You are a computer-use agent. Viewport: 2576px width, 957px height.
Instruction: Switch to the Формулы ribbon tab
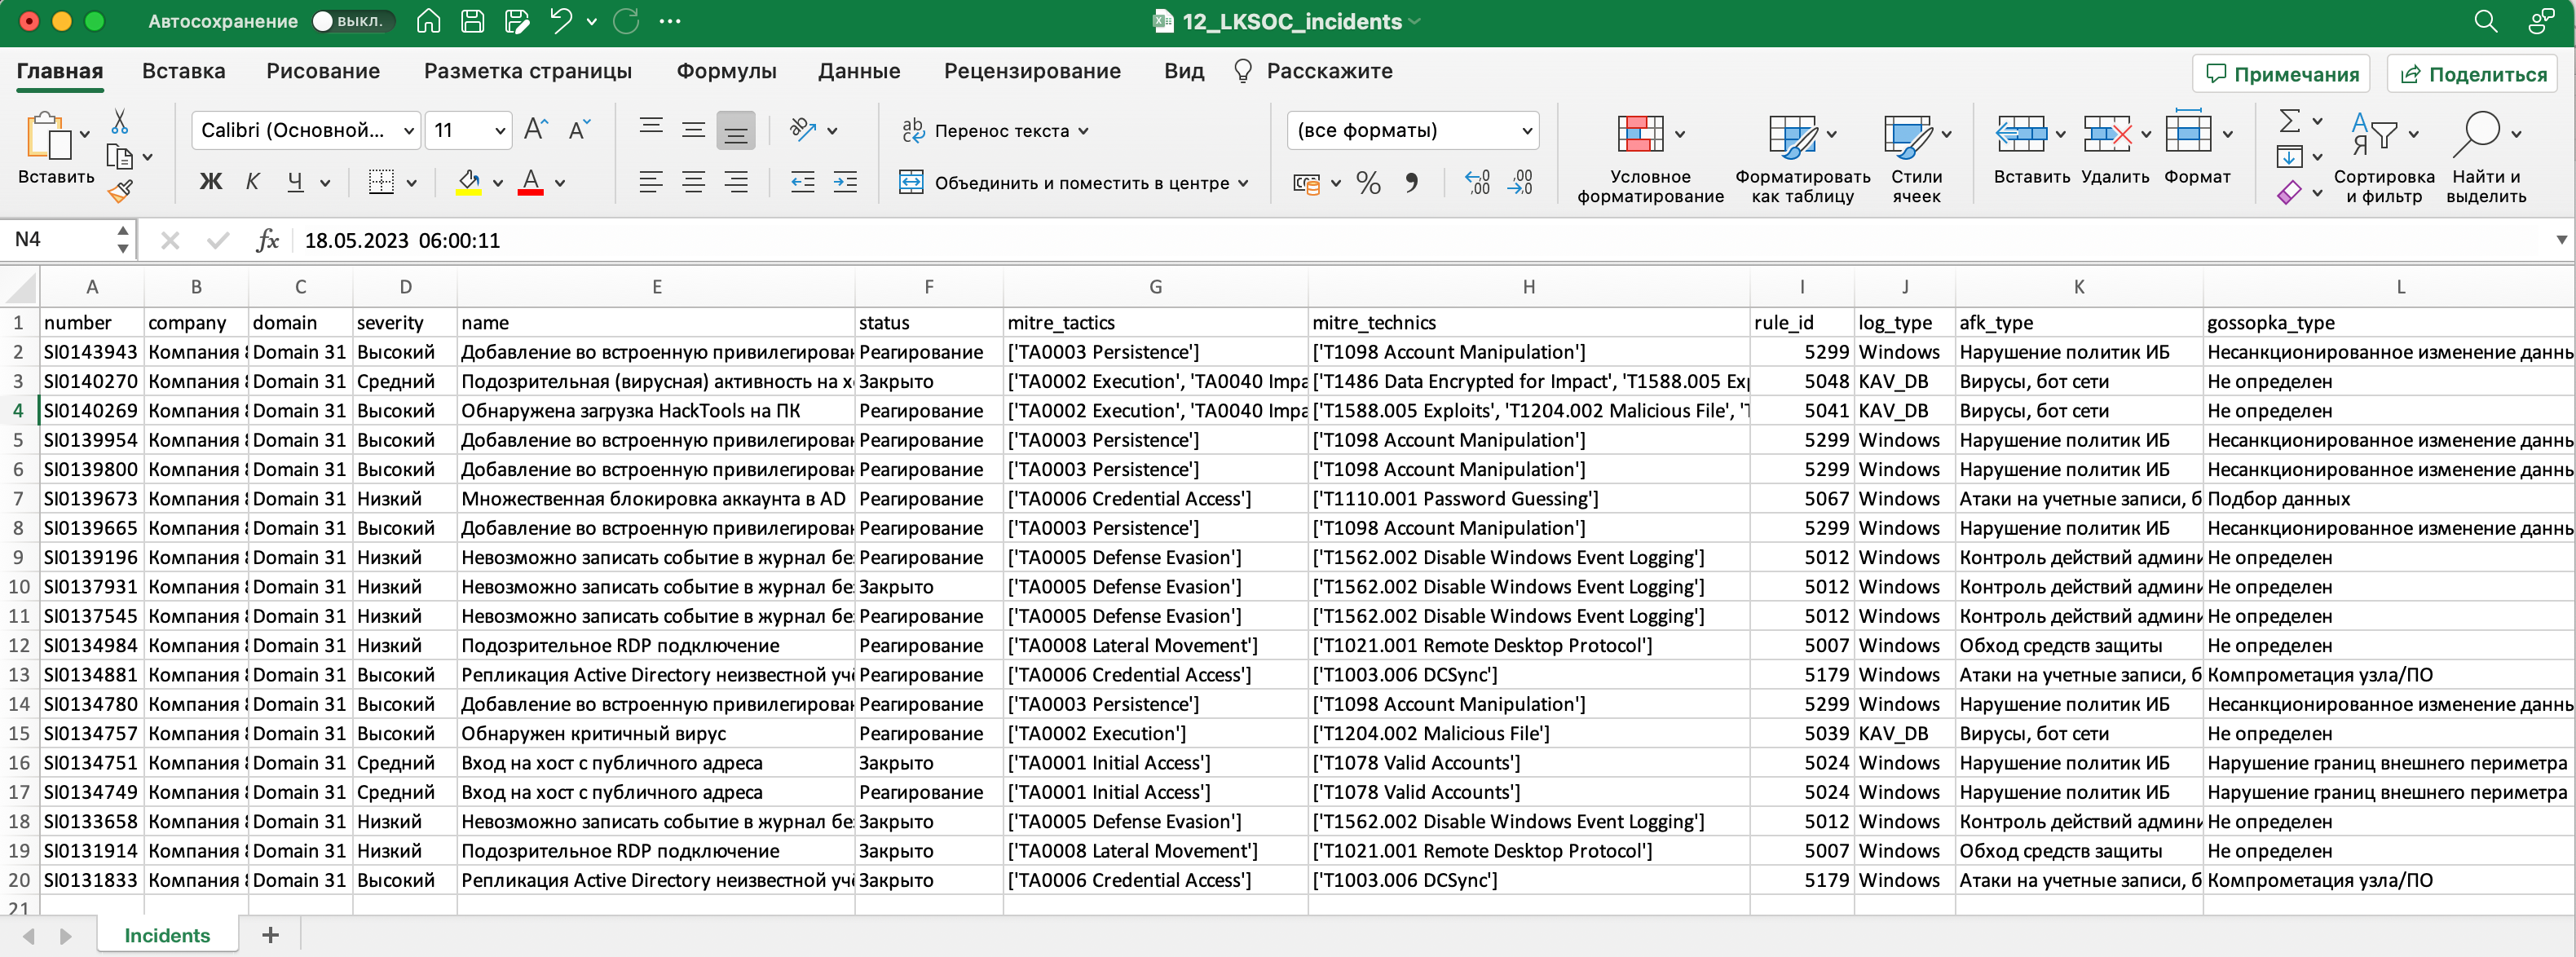(726, 71)
